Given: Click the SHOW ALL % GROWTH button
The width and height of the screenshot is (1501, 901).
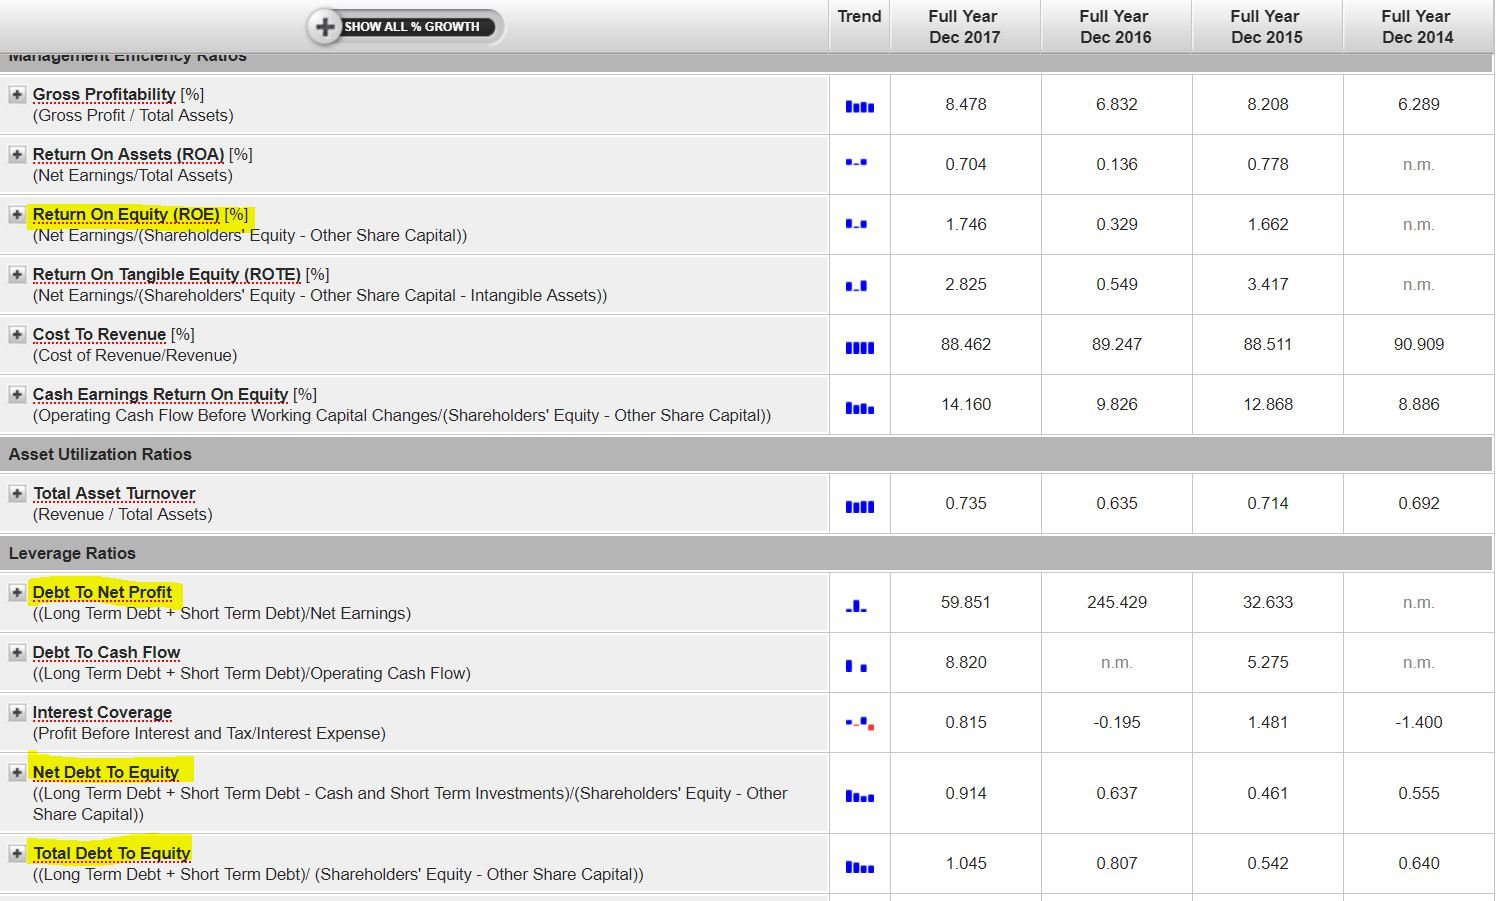Looking at the screenshot, I should 405,27.
